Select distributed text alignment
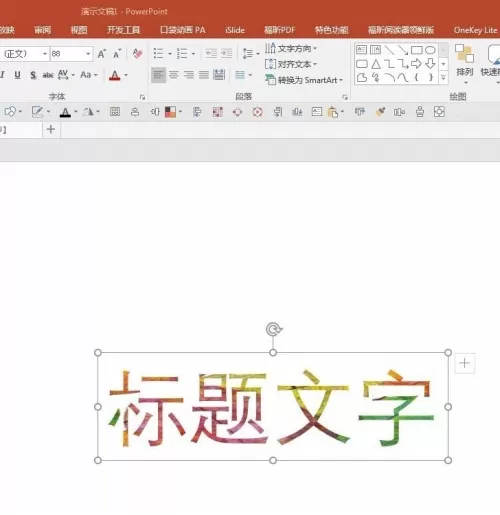The image size is (500, 515). [219, 75]
